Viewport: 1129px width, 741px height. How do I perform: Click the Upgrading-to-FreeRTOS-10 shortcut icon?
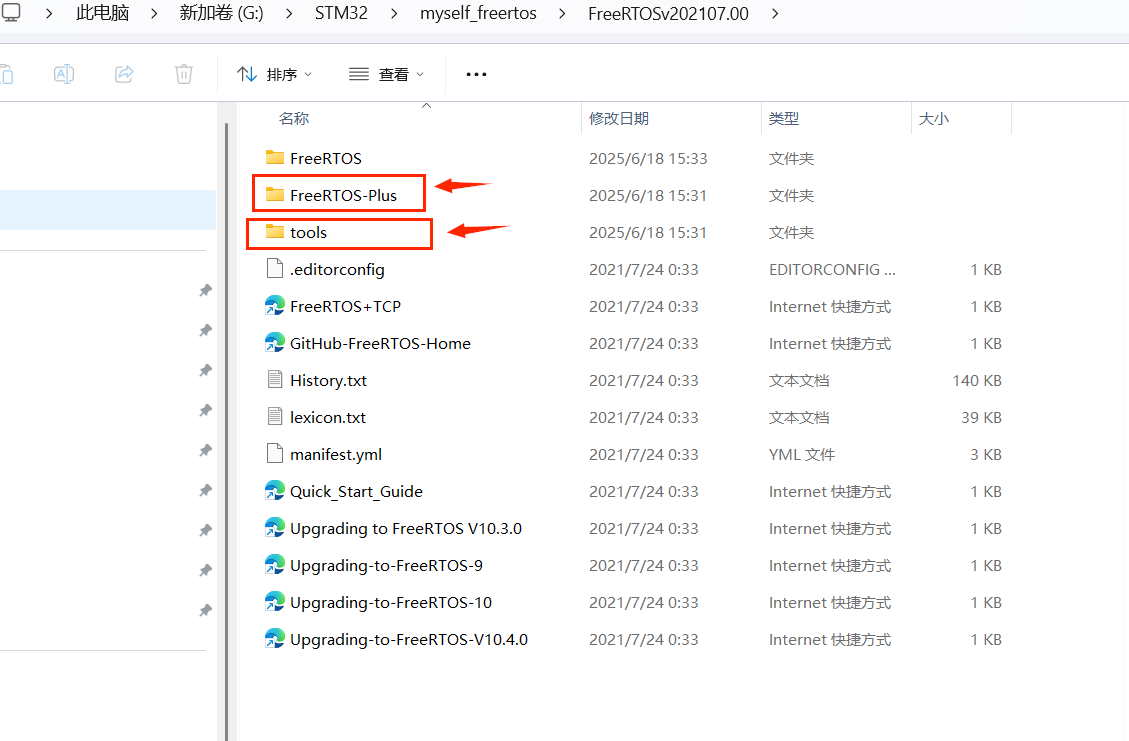point(274,602)
